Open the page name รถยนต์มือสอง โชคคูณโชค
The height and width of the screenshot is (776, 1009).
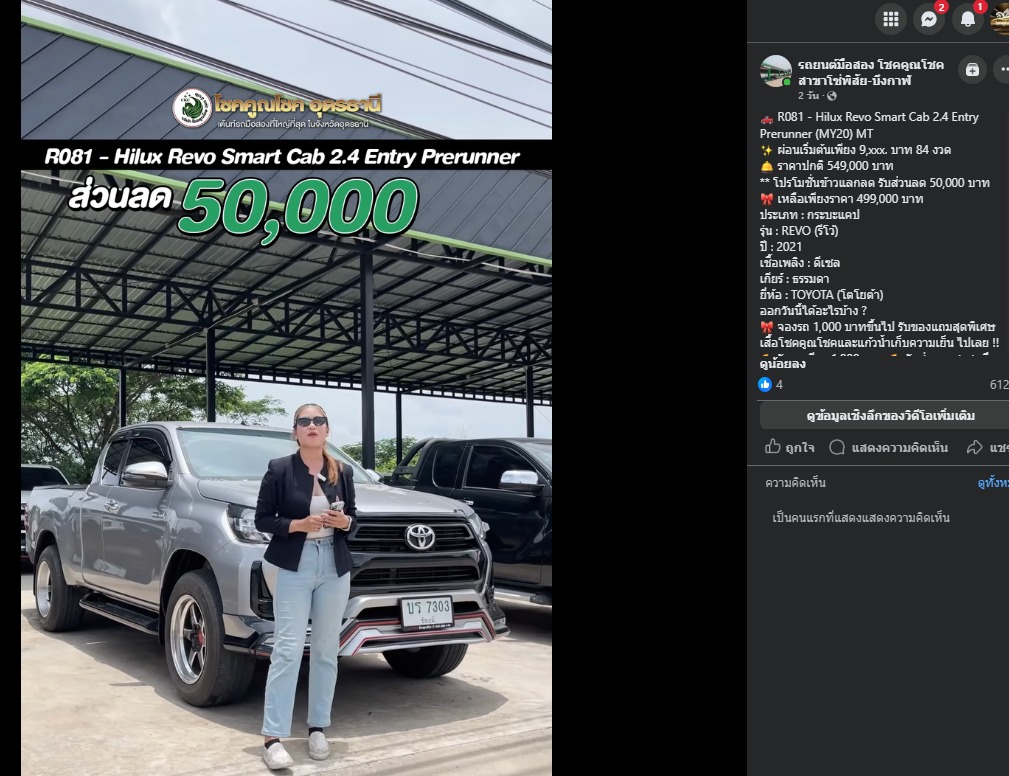click(x=871, y=65)
